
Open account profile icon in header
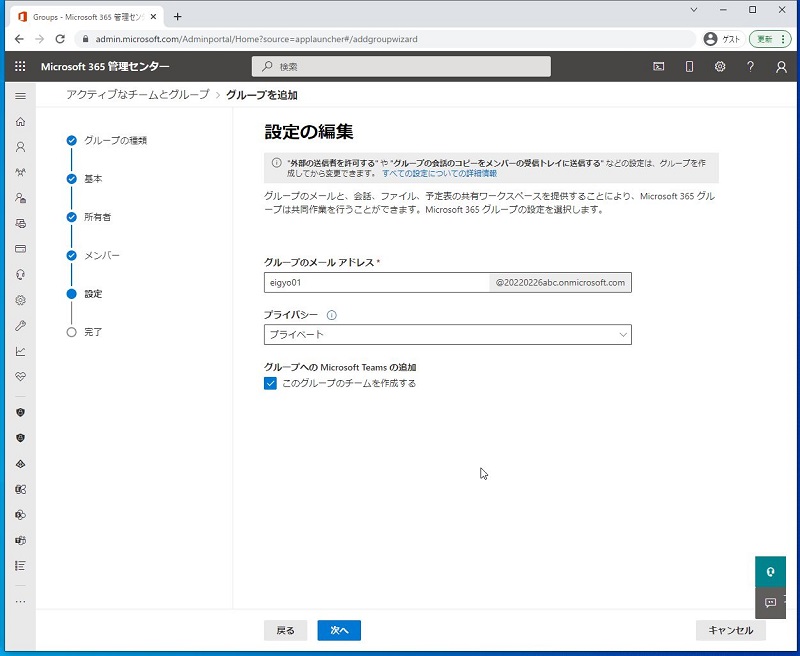tap(781, 66)
